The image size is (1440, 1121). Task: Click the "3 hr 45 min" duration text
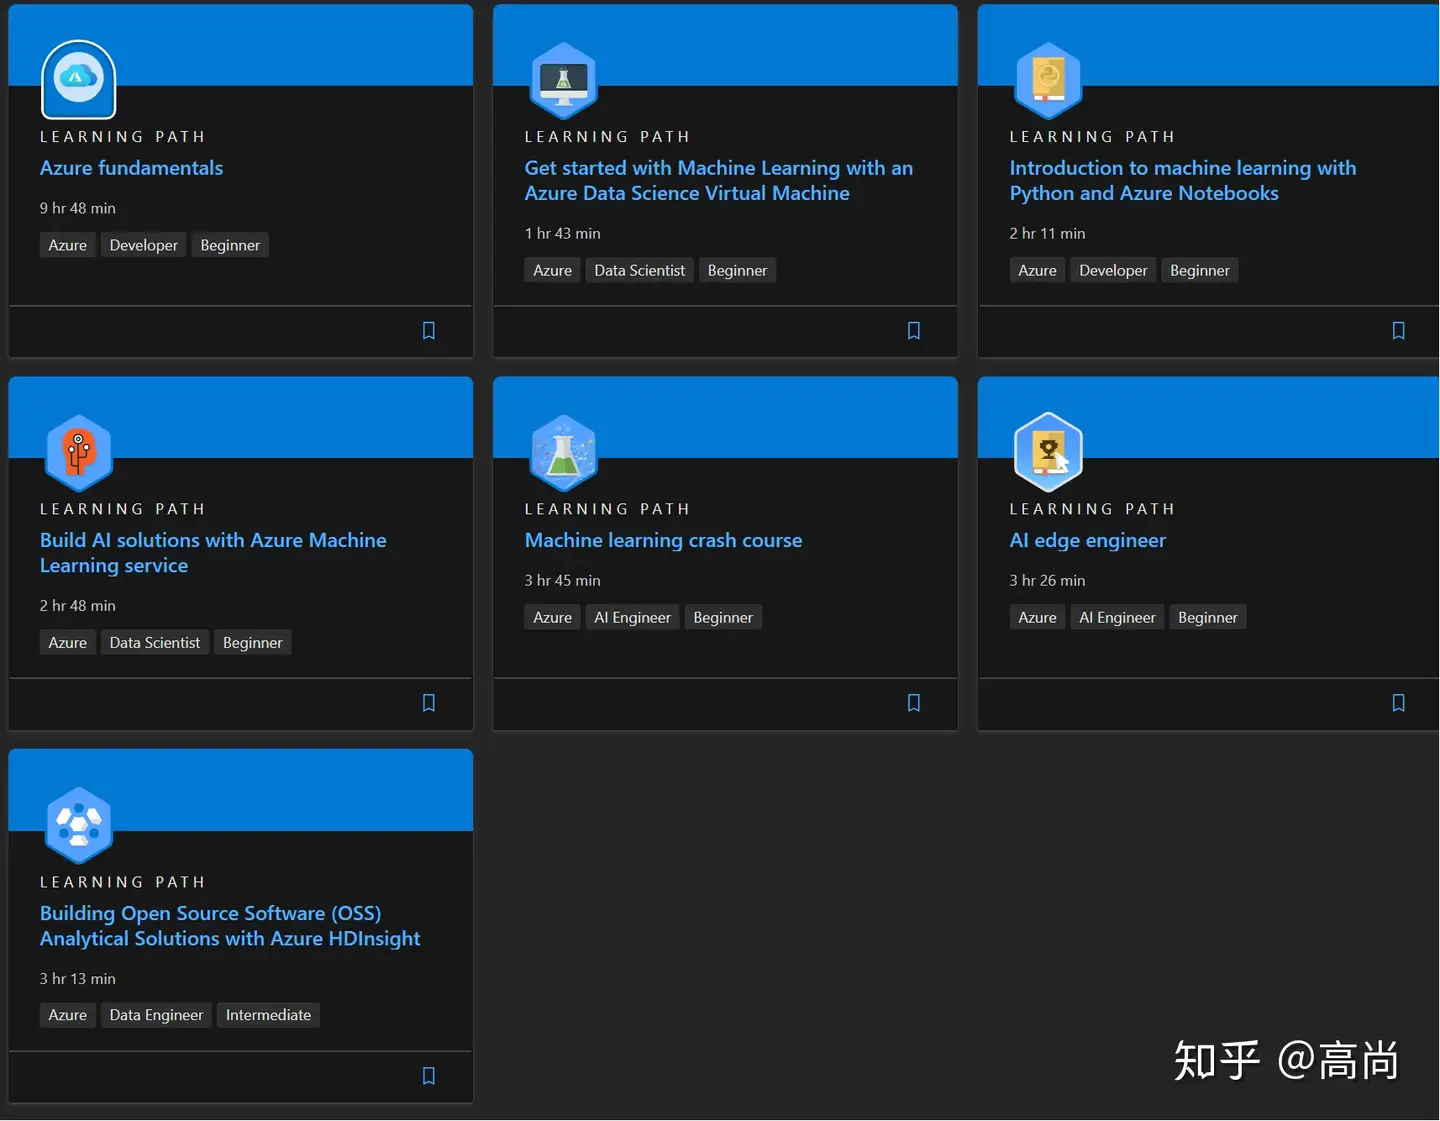563,580
